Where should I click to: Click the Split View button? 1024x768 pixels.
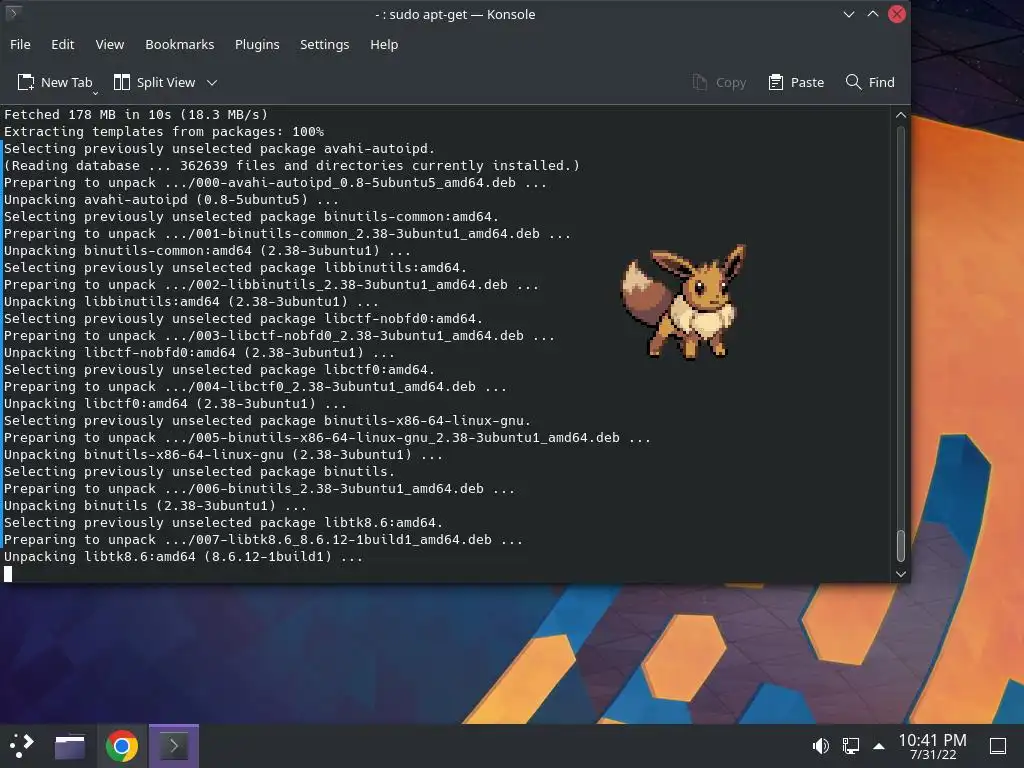[x=155, y=82]
